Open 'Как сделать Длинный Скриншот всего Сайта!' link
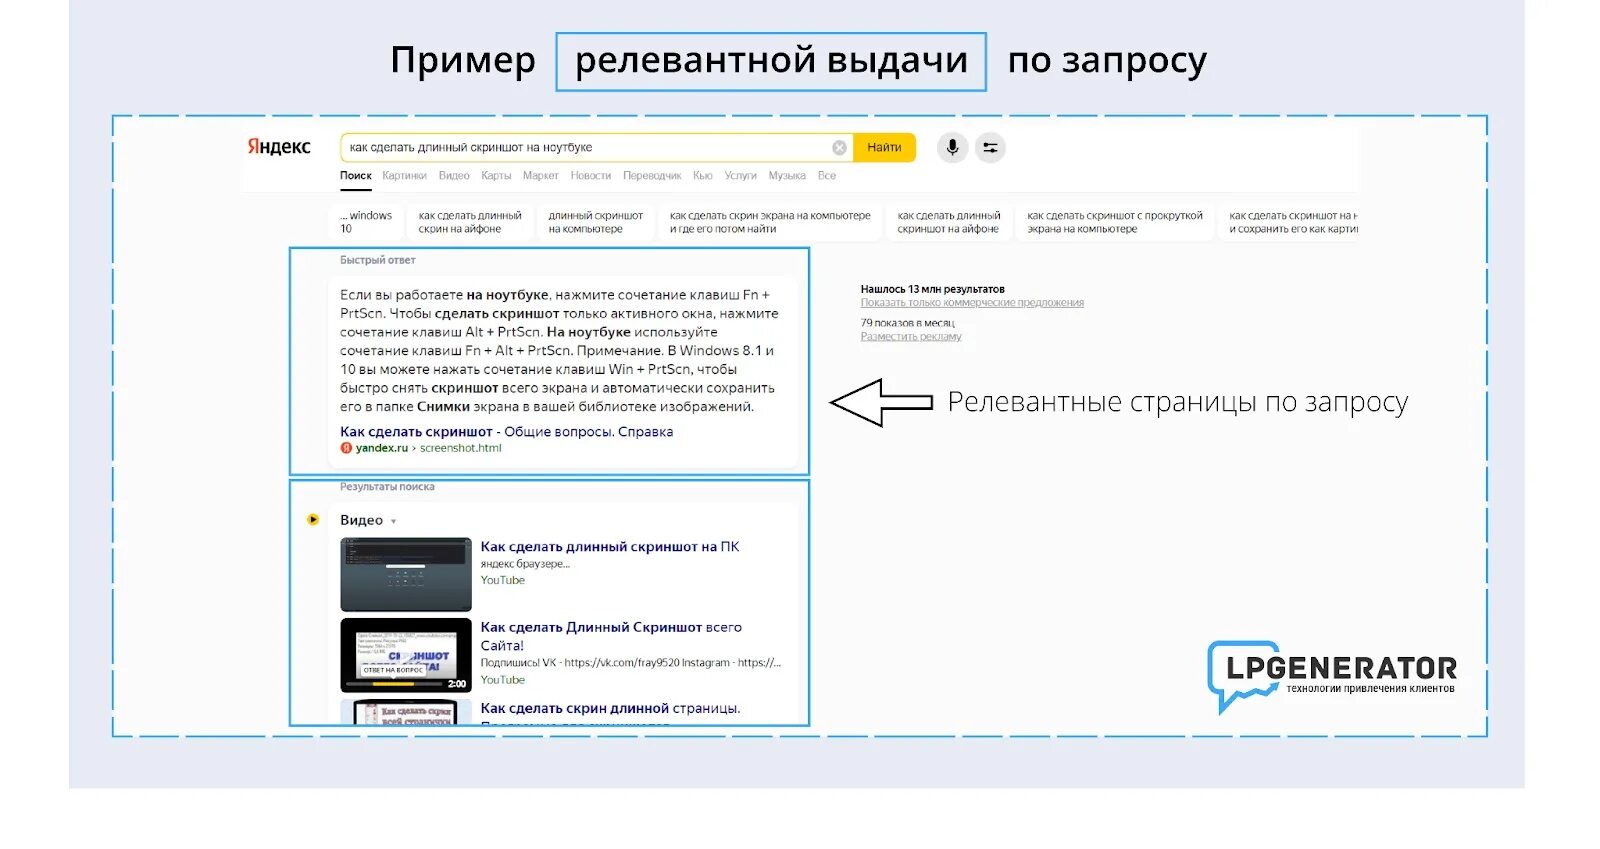Image resolution: width=1600 pixels, height=849 pixels. click(x=611, y=637)
